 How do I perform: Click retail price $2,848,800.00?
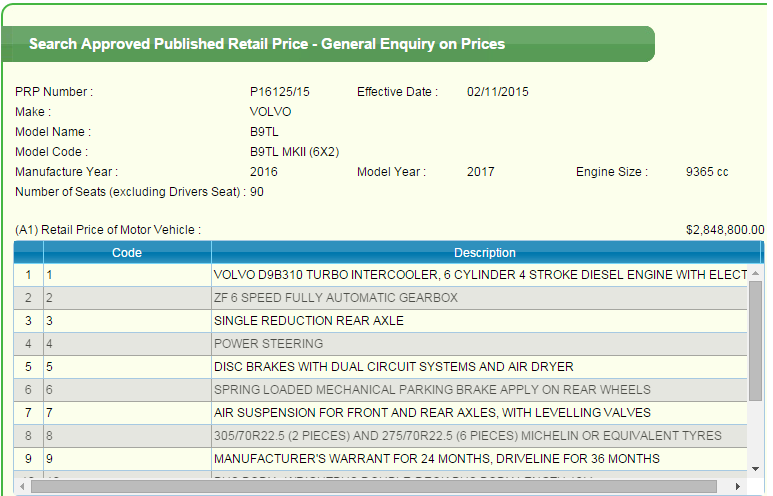point(725,230)
